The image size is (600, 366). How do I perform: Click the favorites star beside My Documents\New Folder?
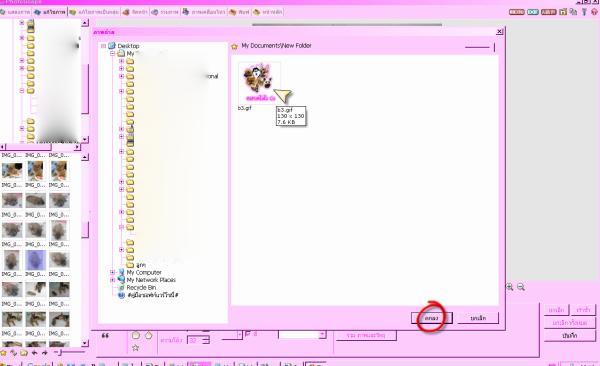point(235,46)
